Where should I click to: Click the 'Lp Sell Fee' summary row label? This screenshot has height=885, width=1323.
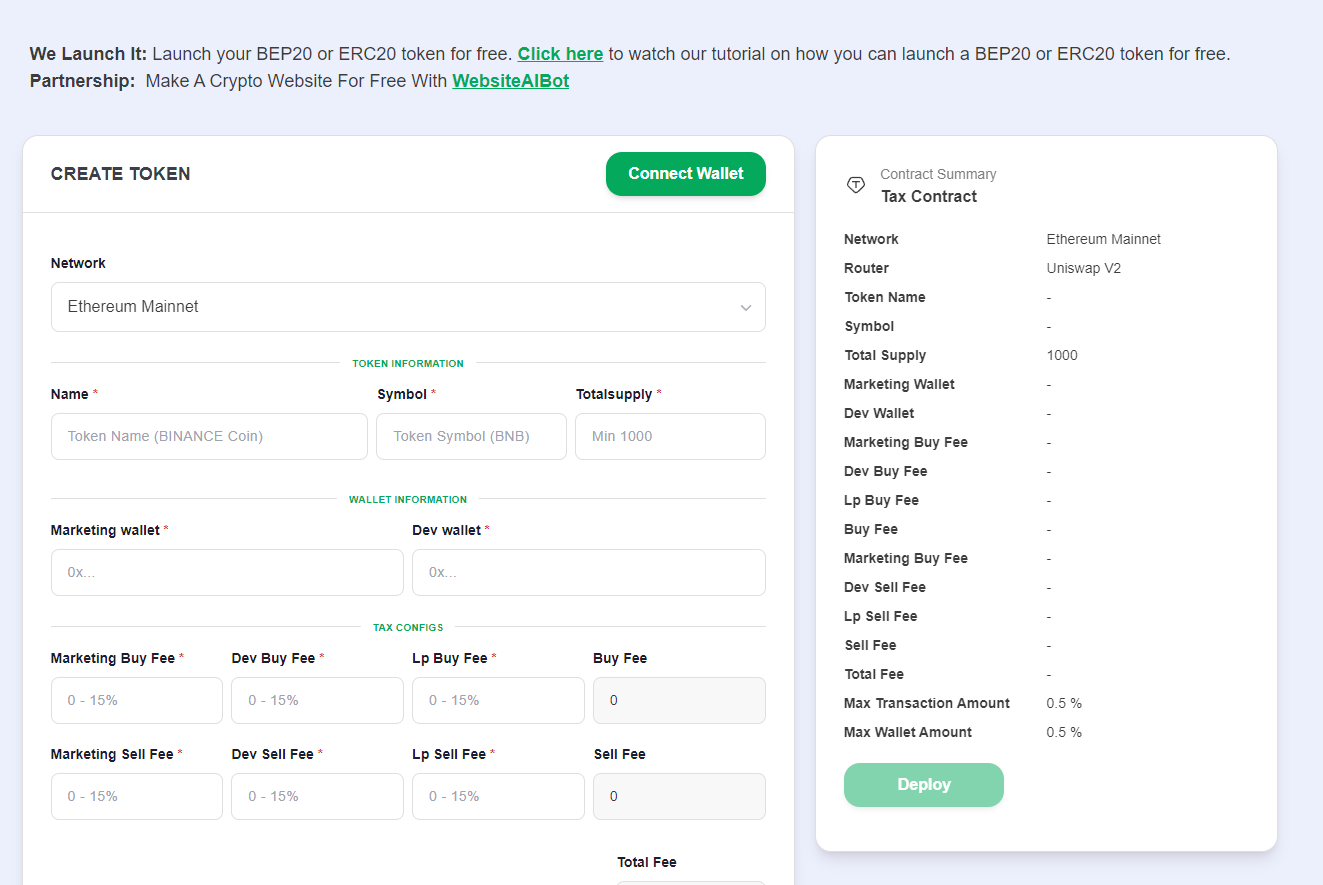tap(881, 616)
